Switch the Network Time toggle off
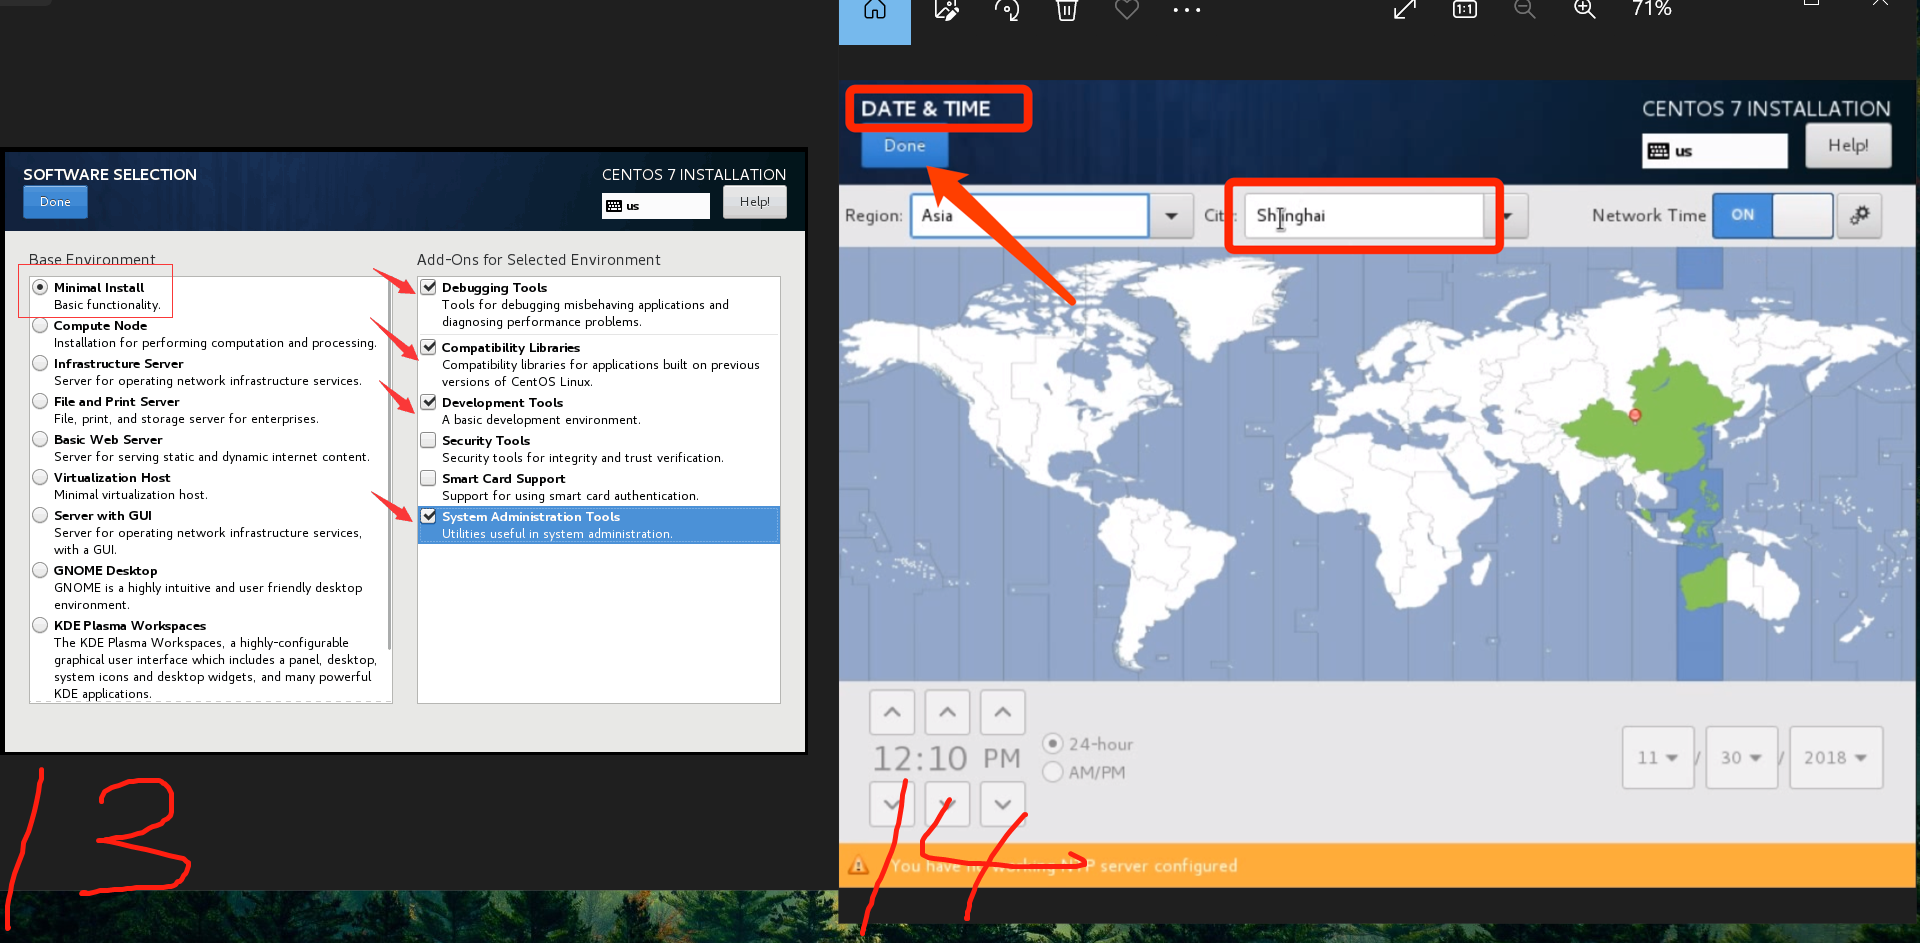Screen dimensions: 1920x943 (x=1773, y=215)
